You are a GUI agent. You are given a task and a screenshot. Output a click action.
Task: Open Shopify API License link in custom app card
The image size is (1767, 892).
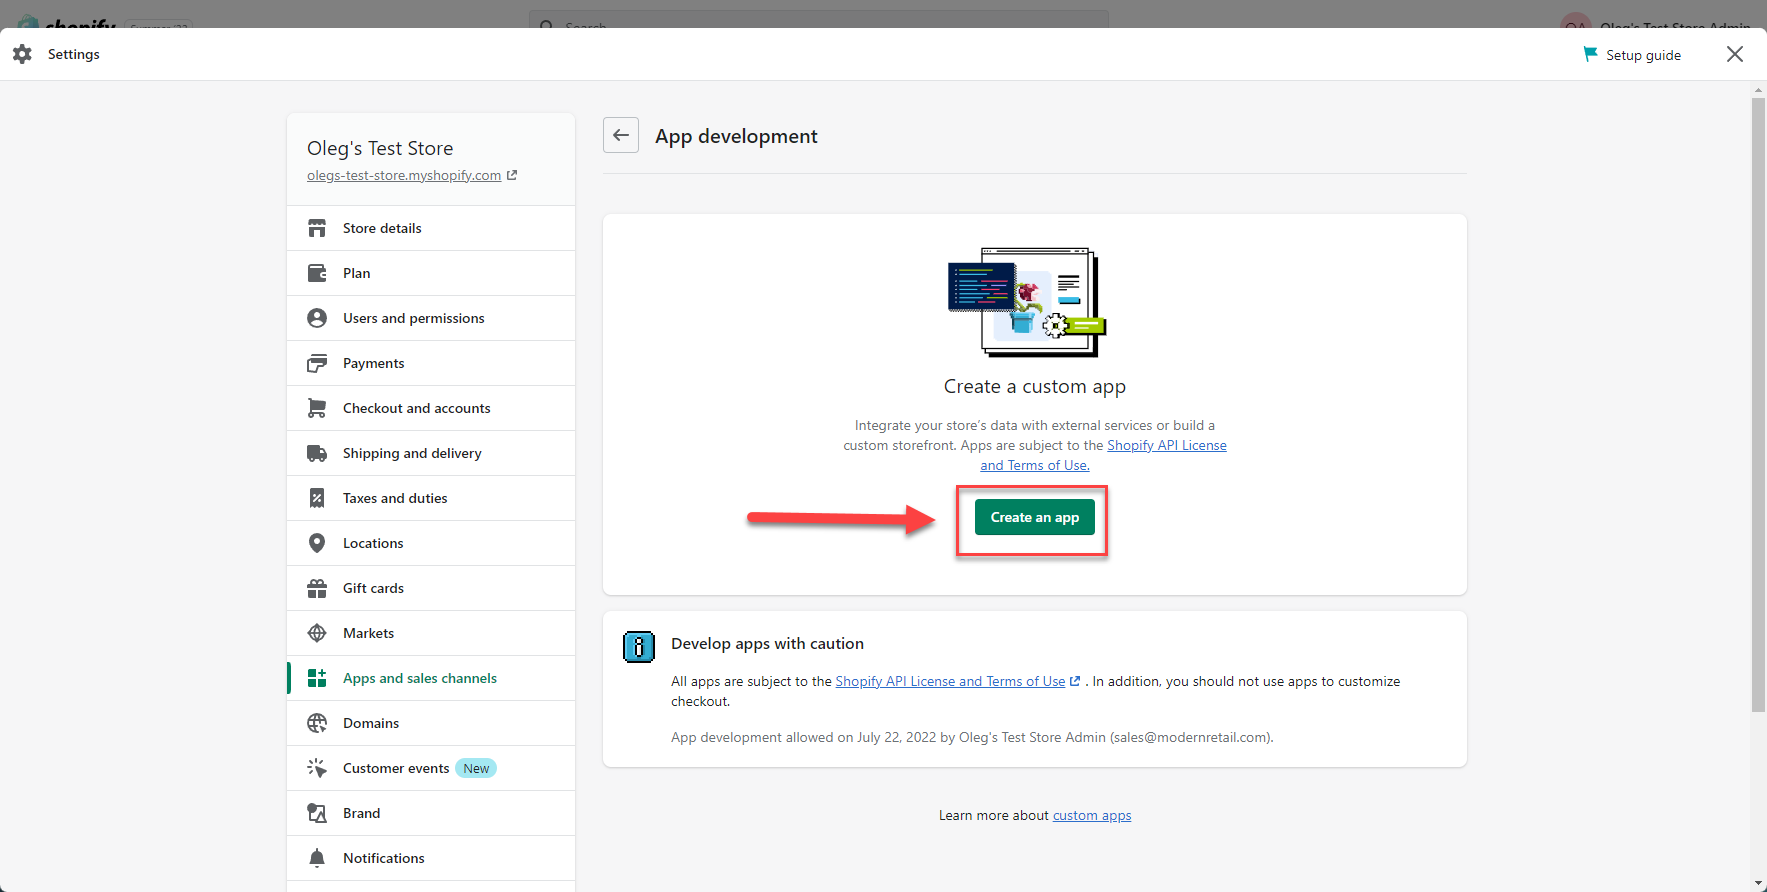coord(1167,445)
